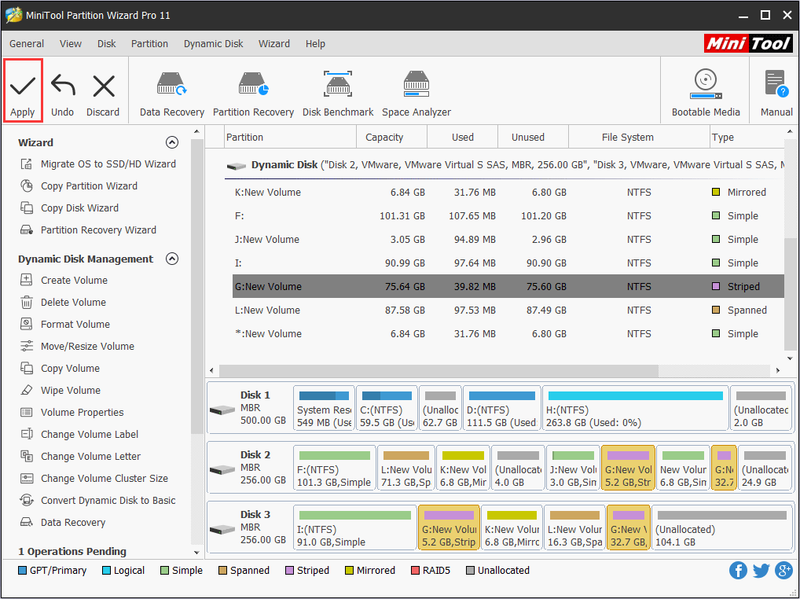This screenshot has width=800, height=599.
Task: Click the Apply checkmark icon
Action: 22,86
